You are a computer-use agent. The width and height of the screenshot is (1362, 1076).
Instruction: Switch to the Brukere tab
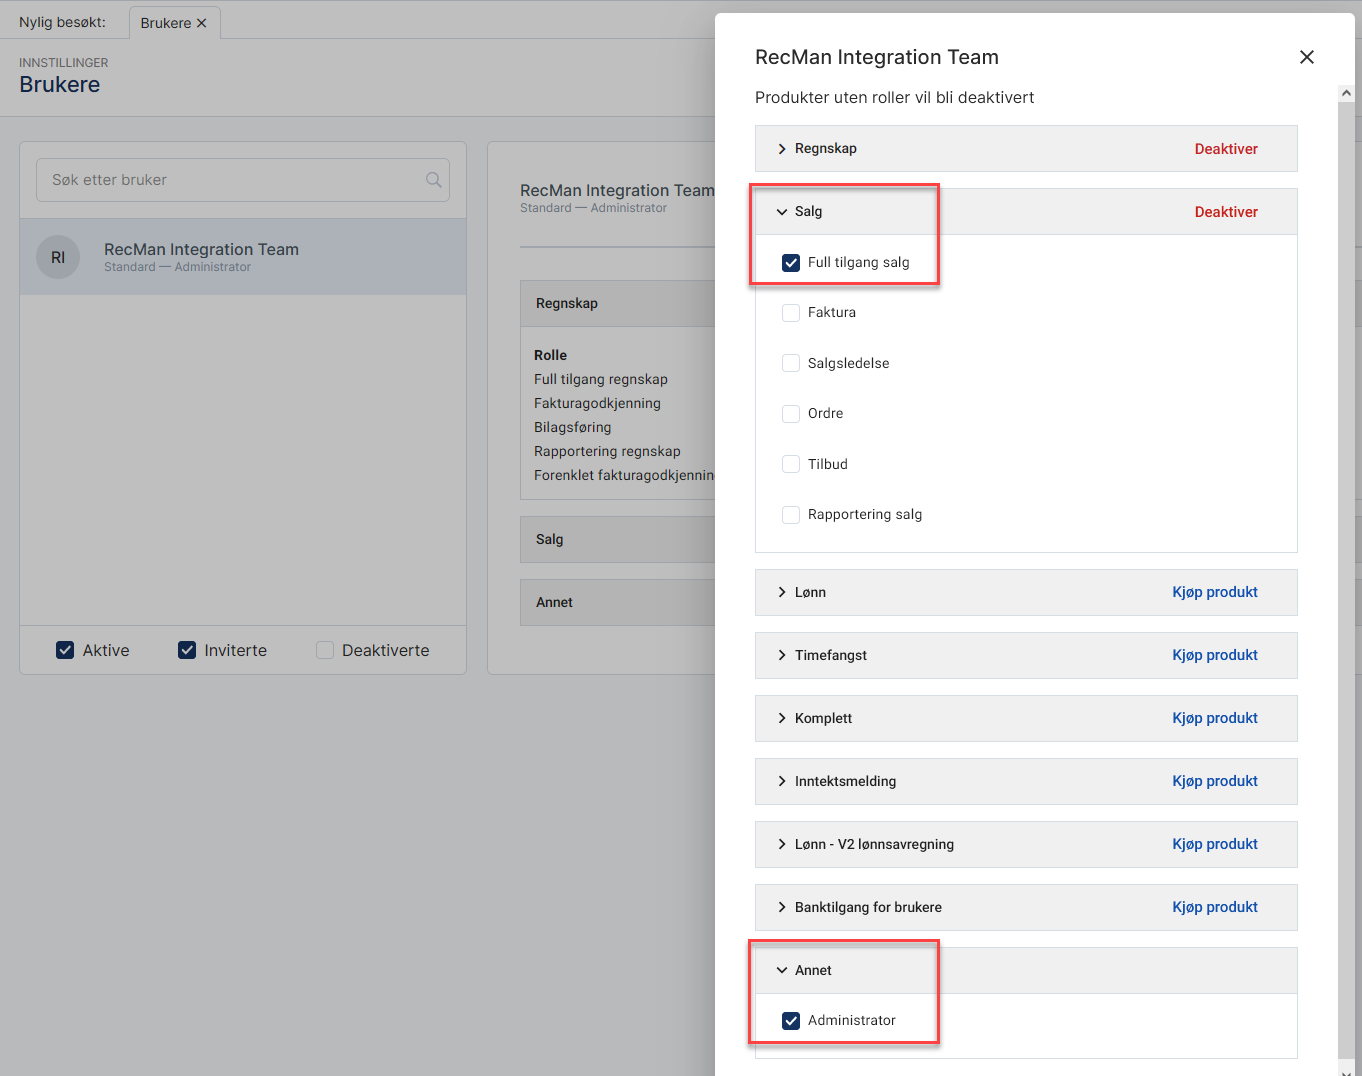pyautogui.click(x=165, y=23)
